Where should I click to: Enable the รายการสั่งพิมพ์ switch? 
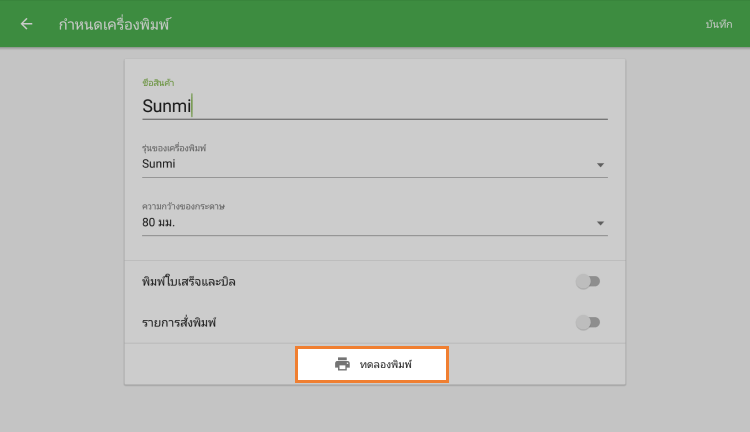point(588,322)
